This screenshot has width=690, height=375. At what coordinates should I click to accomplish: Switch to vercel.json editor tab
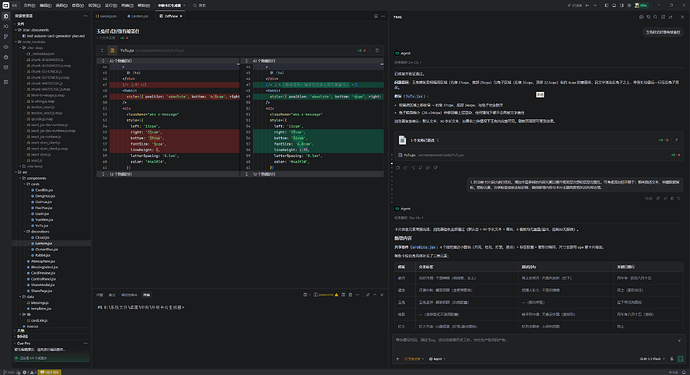(x=107, y=16)
